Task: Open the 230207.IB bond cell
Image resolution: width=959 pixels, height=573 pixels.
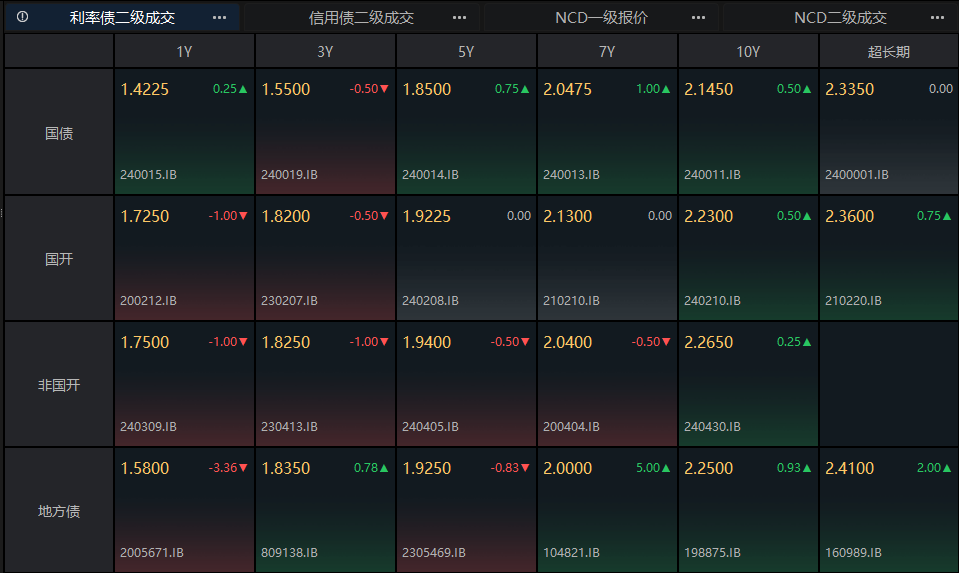Action: [325, 258]
